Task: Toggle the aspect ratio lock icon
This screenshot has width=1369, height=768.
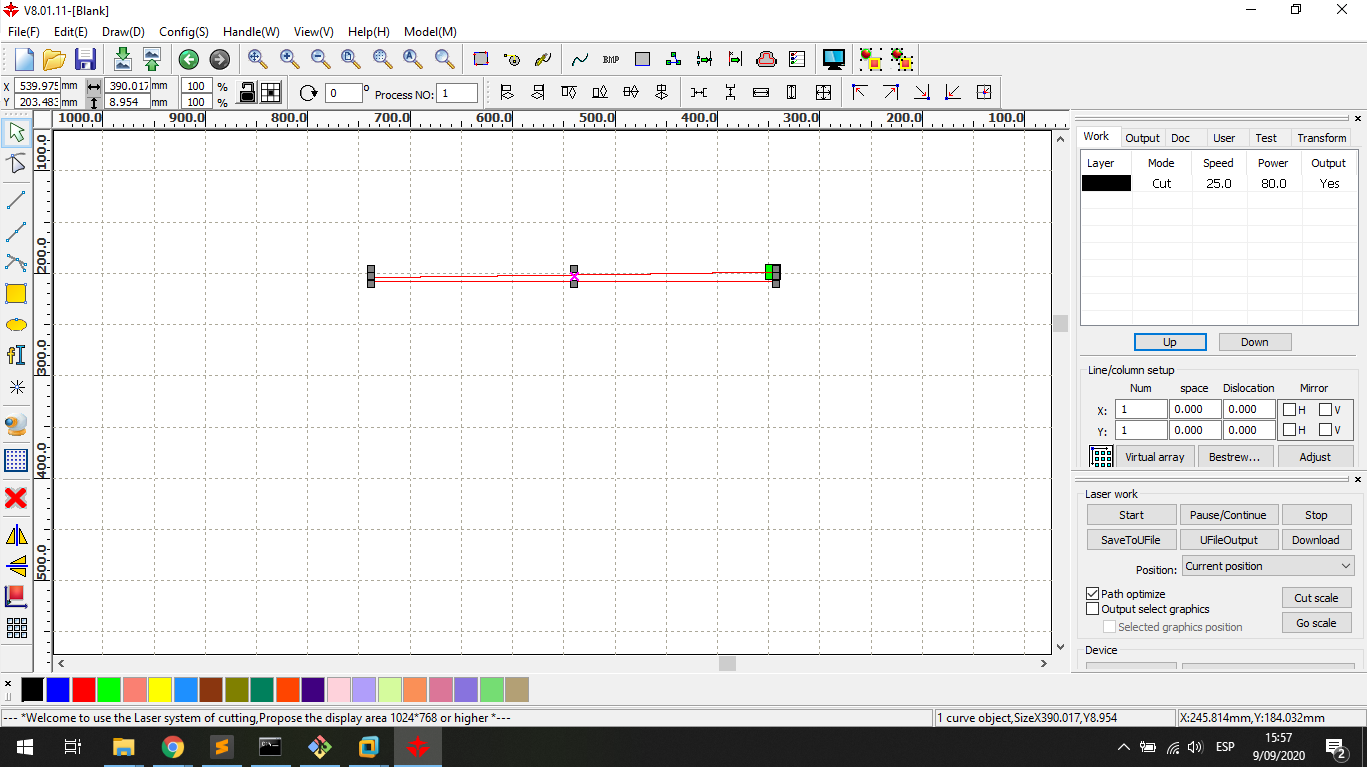Action: click(246, 92)
